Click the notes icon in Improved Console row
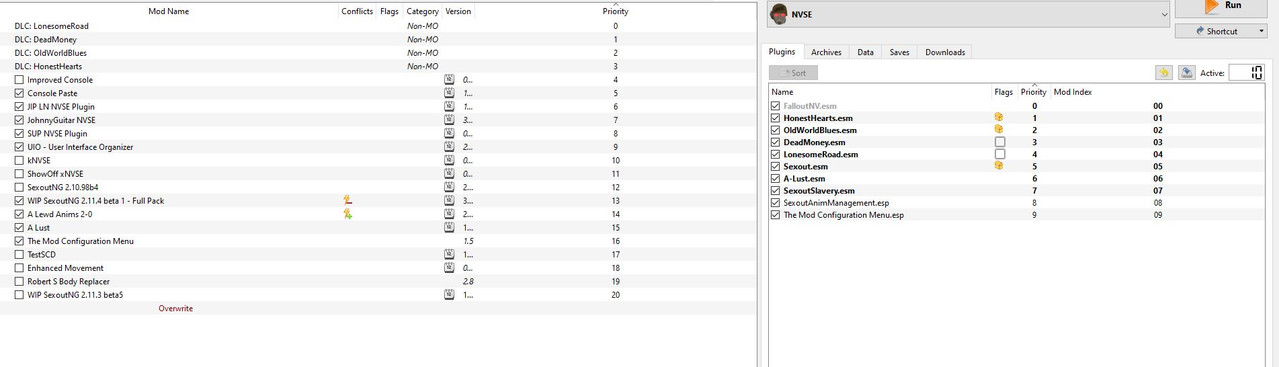Viewport: 1279px width, 367px height. click(450, 80)
